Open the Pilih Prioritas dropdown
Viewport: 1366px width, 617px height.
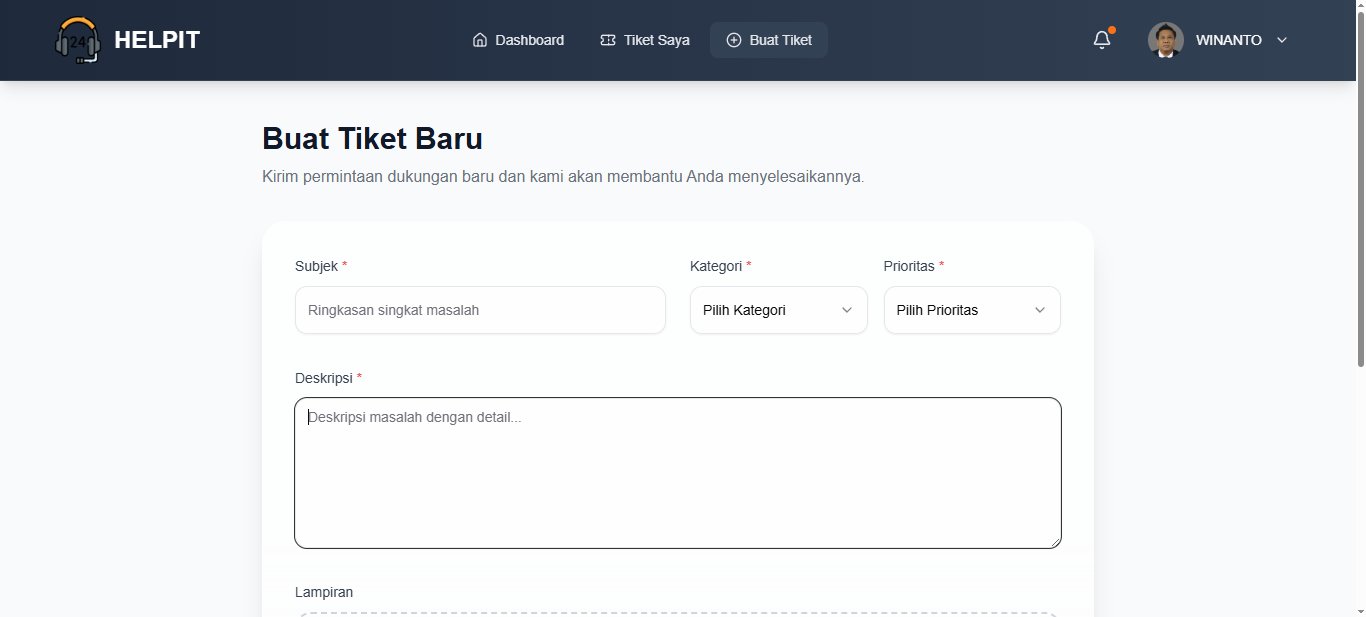[971, 310]
